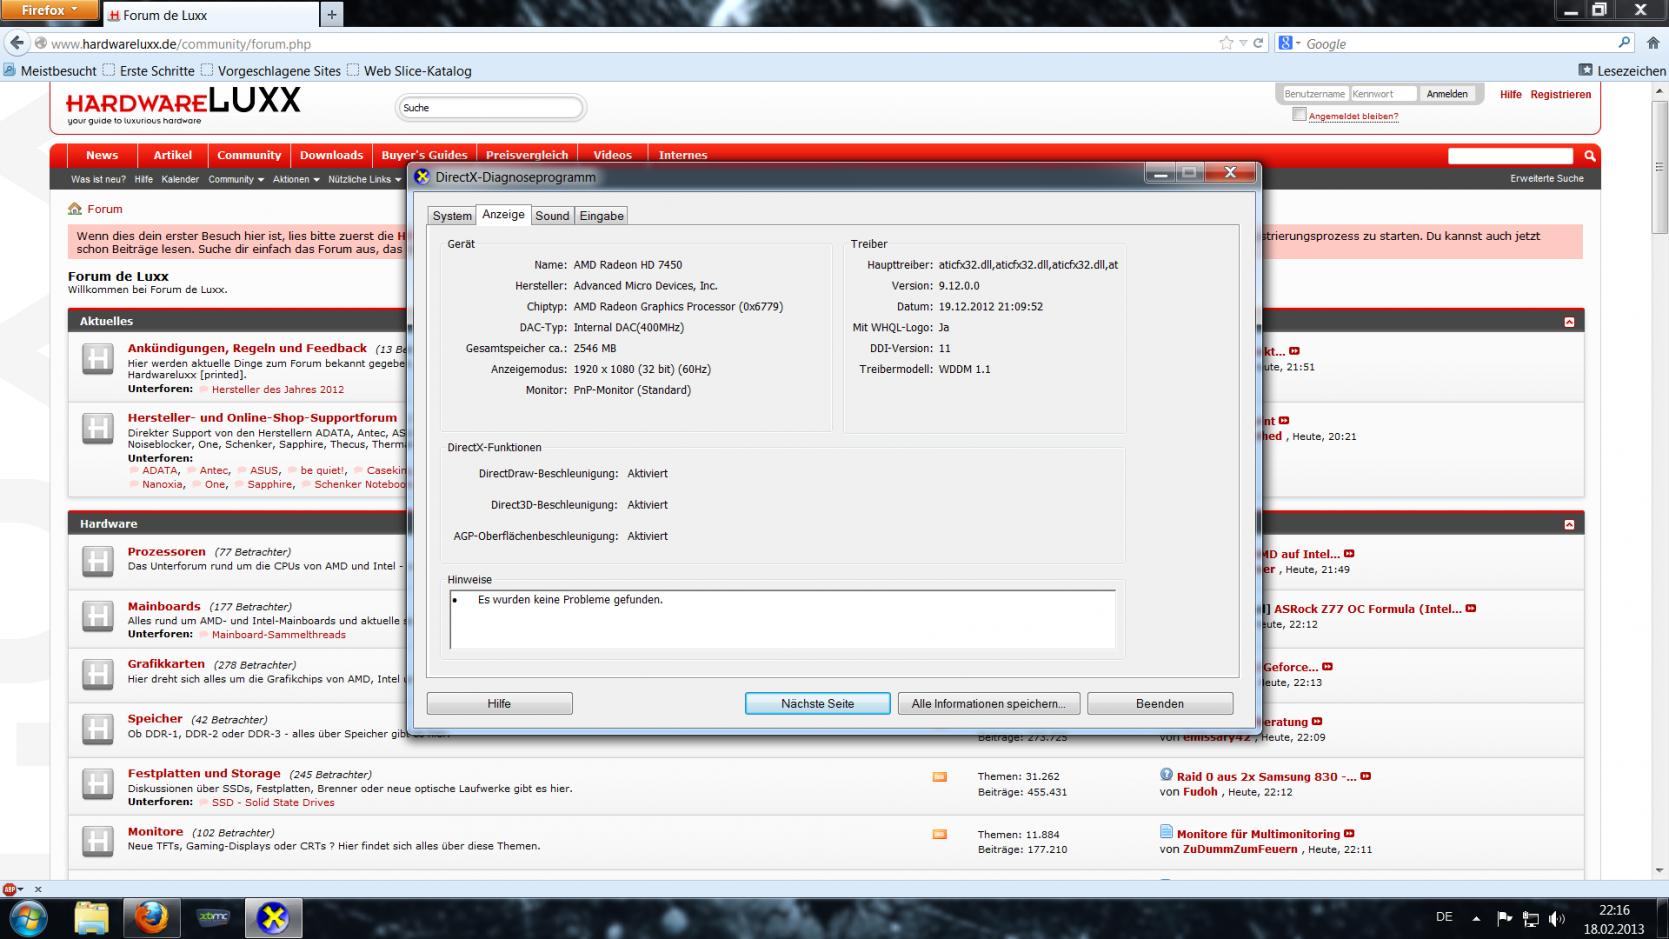Viewport: 1669px width, 939px height.
Task: Open the Prozessoren forum link
Action: tap(166, 552)
